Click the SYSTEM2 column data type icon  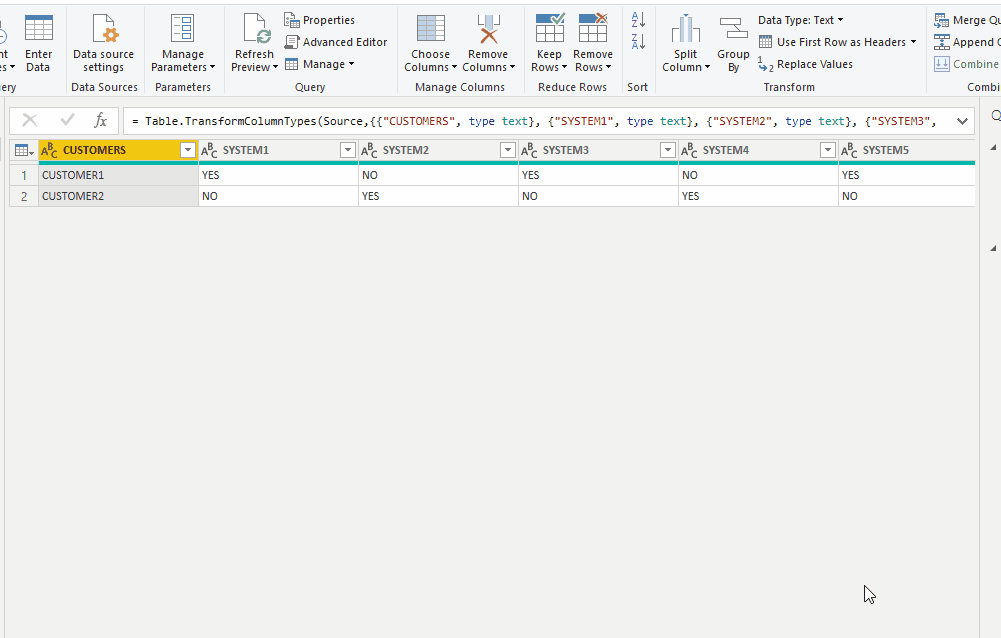point(369,150)
